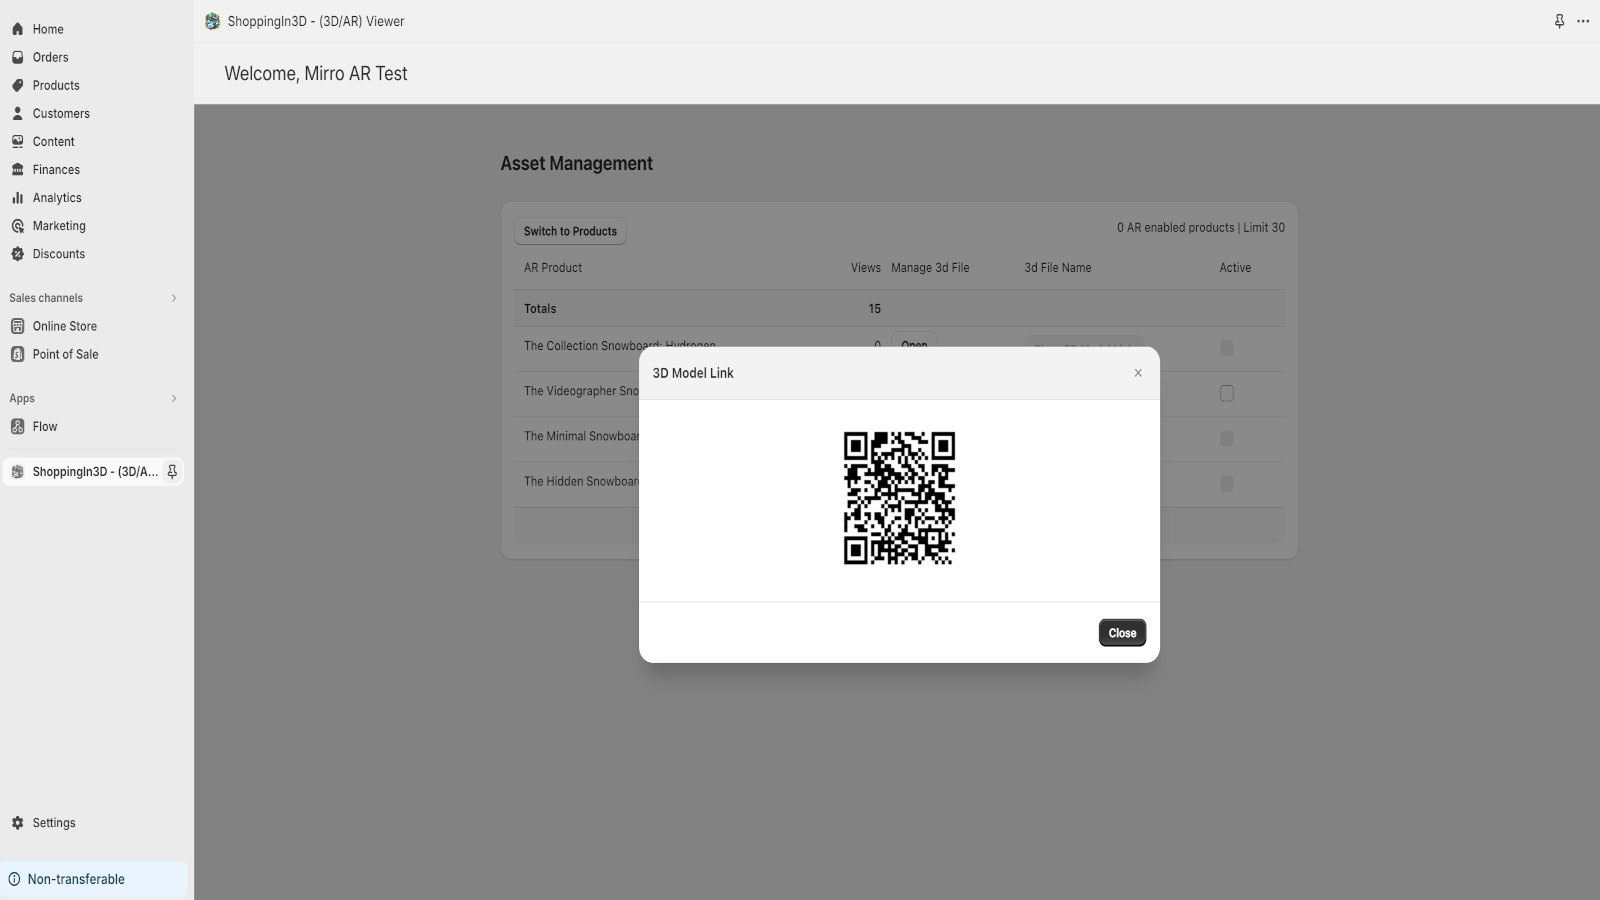The height and width of the screenshot is (900, 1600).
Task: Expand the Apps section chevron
Action: point(174,398)
